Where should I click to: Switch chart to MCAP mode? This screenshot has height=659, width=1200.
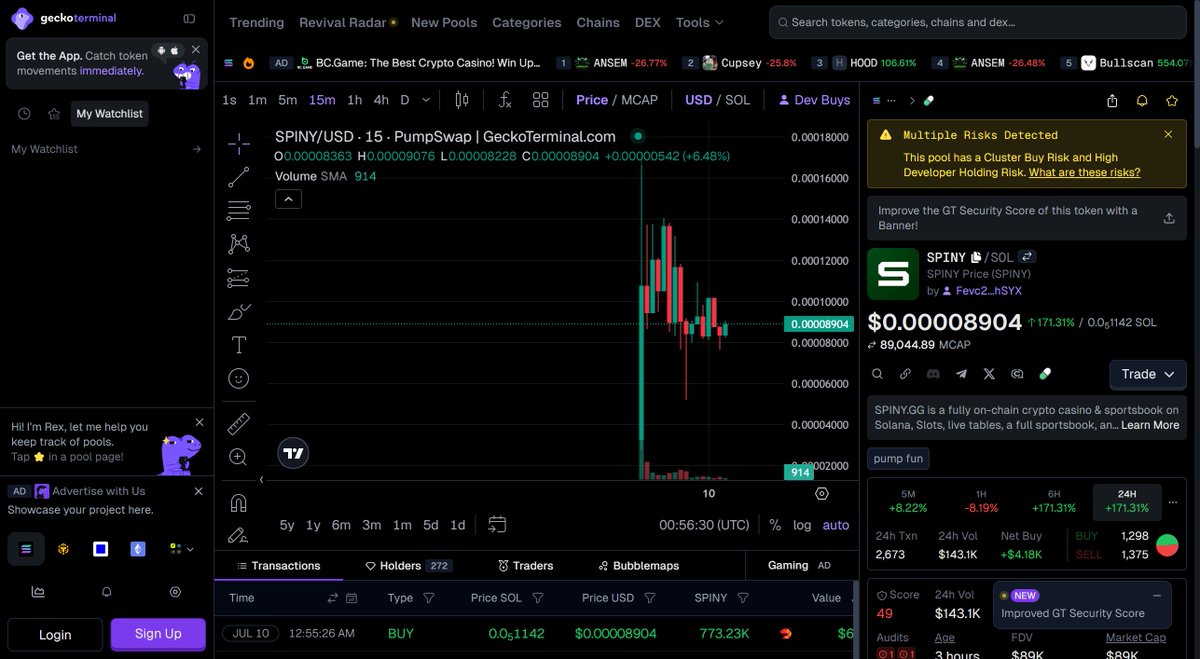[640, 100]
